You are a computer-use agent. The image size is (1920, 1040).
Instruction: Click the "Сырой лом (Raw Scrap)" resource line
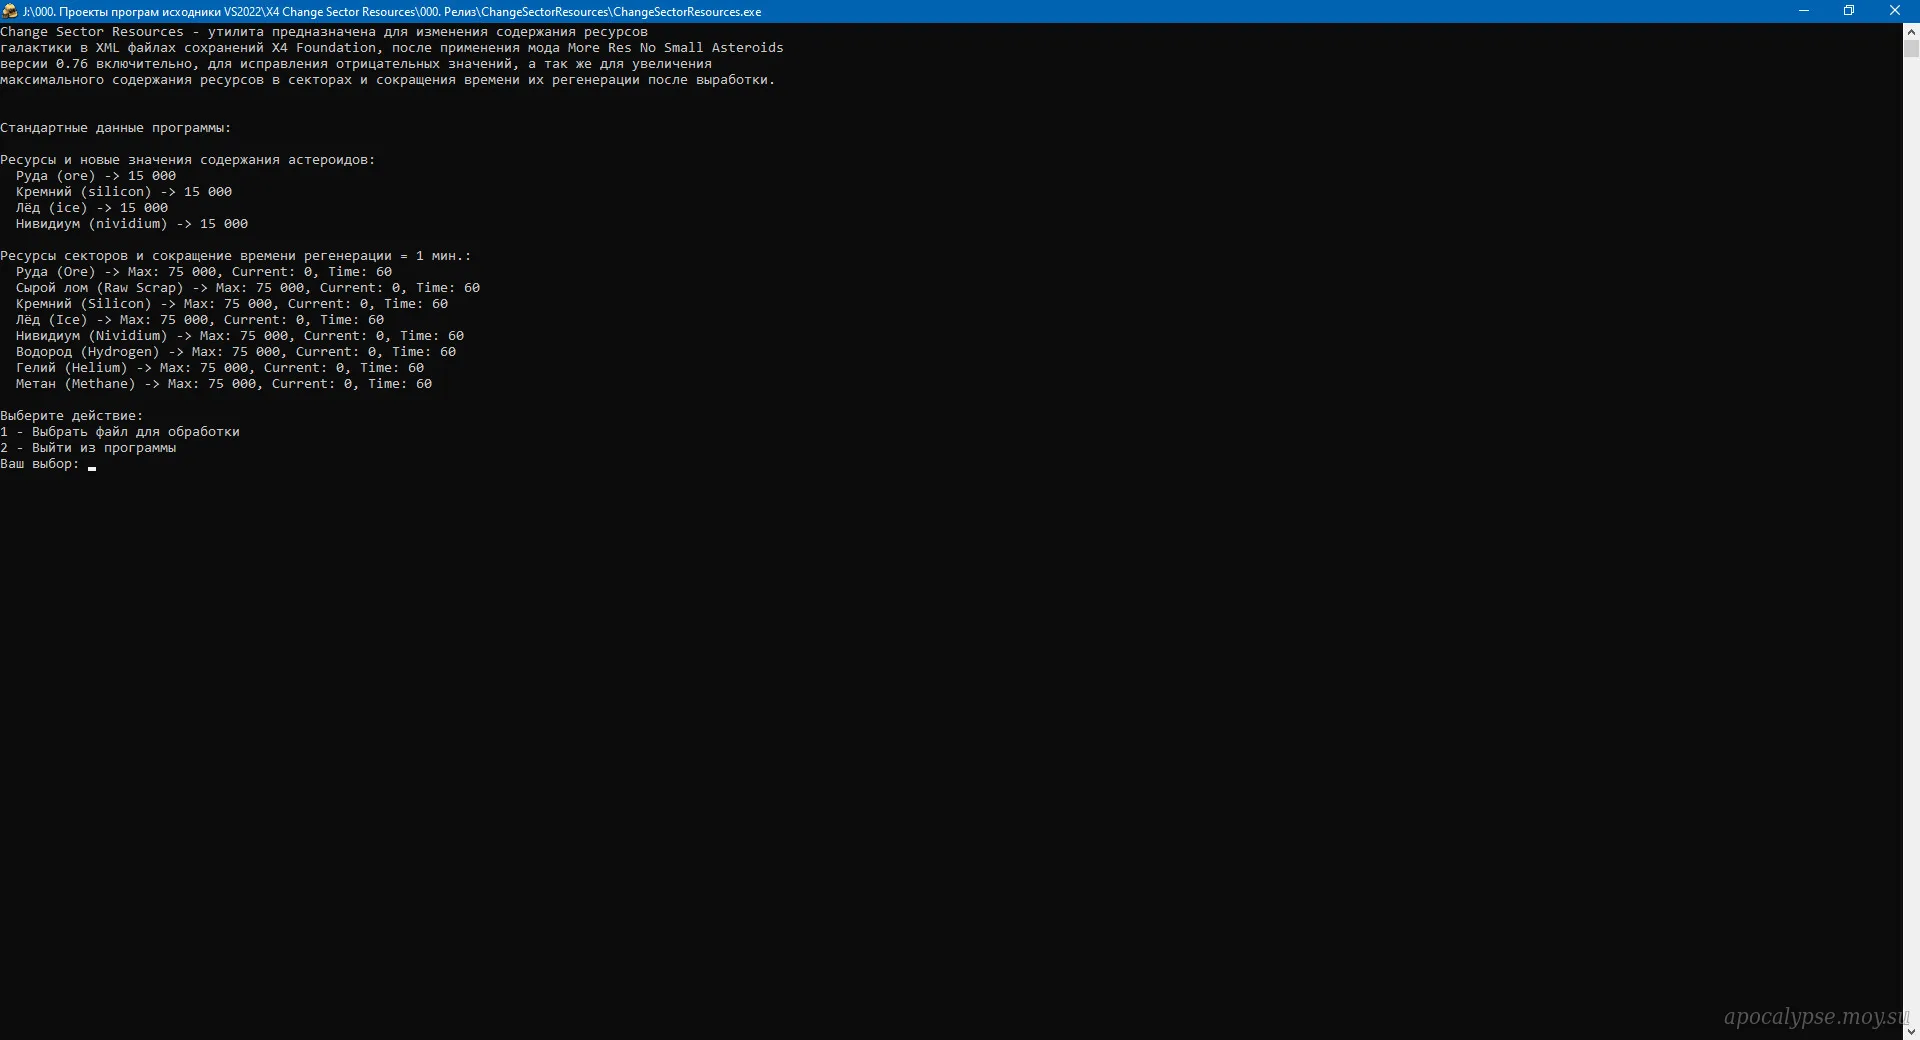248,288
